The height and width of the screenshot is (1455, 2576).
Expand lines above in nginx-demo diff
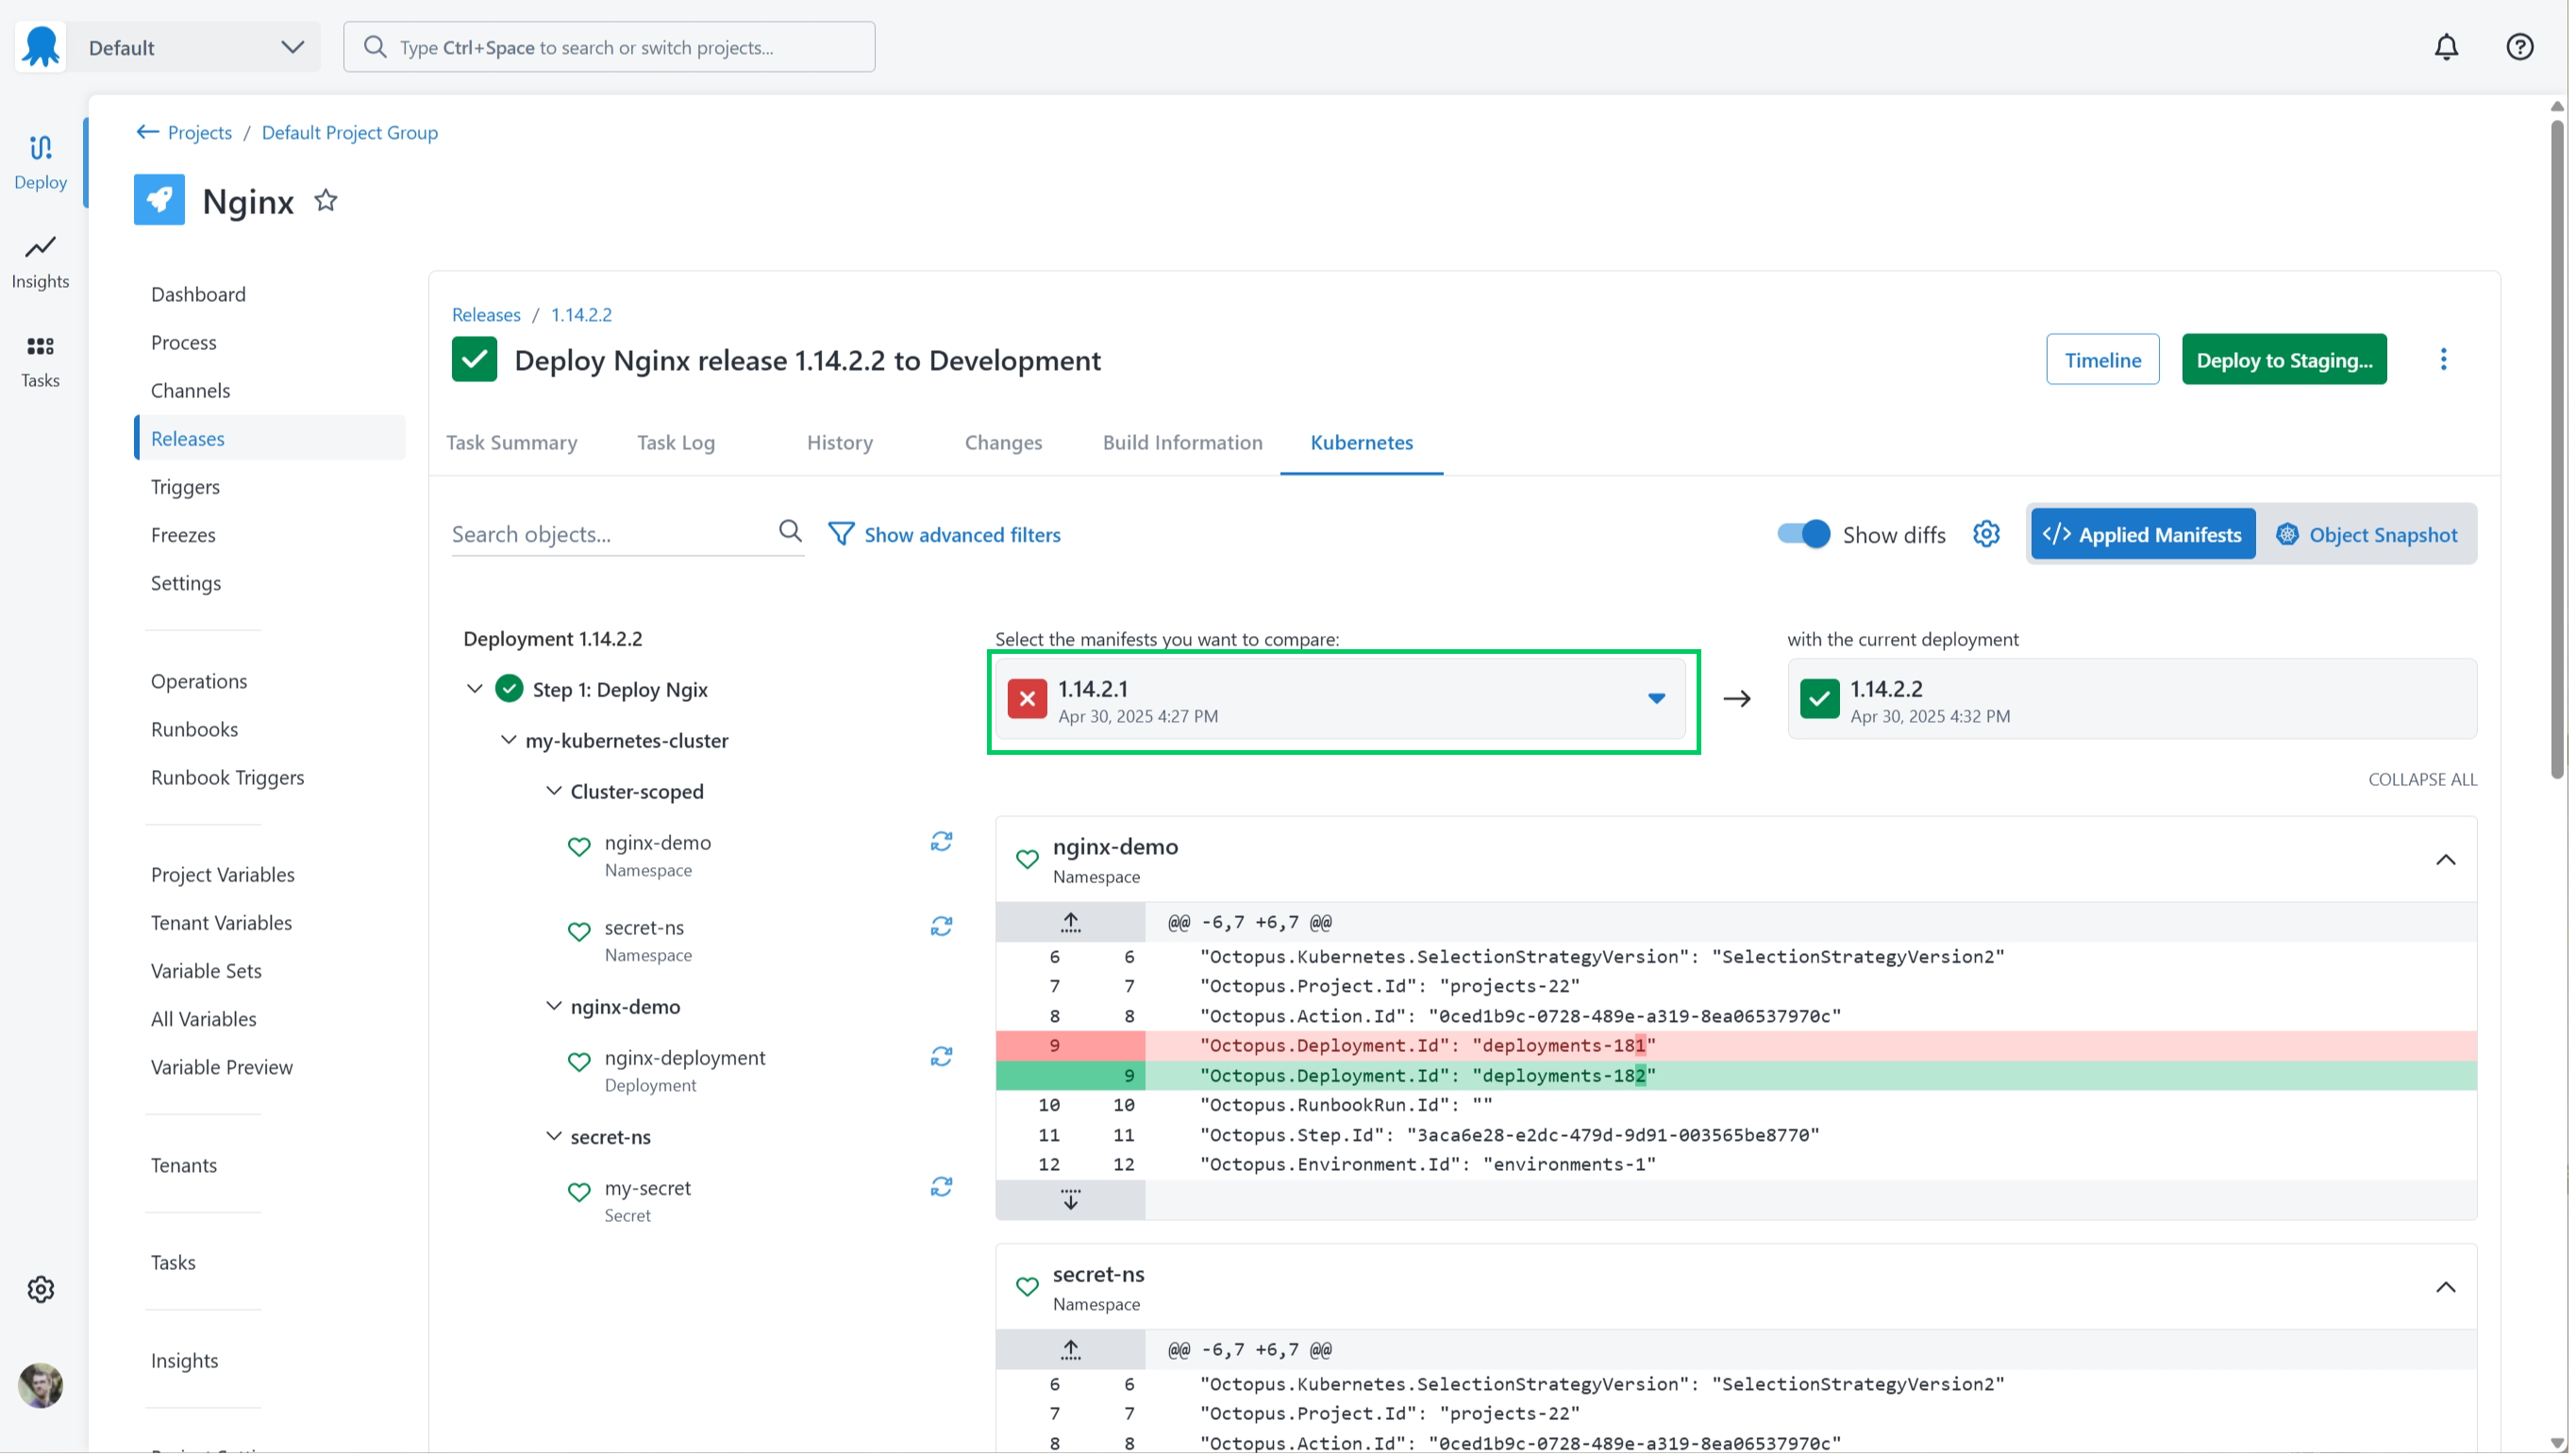(1071, 923)
